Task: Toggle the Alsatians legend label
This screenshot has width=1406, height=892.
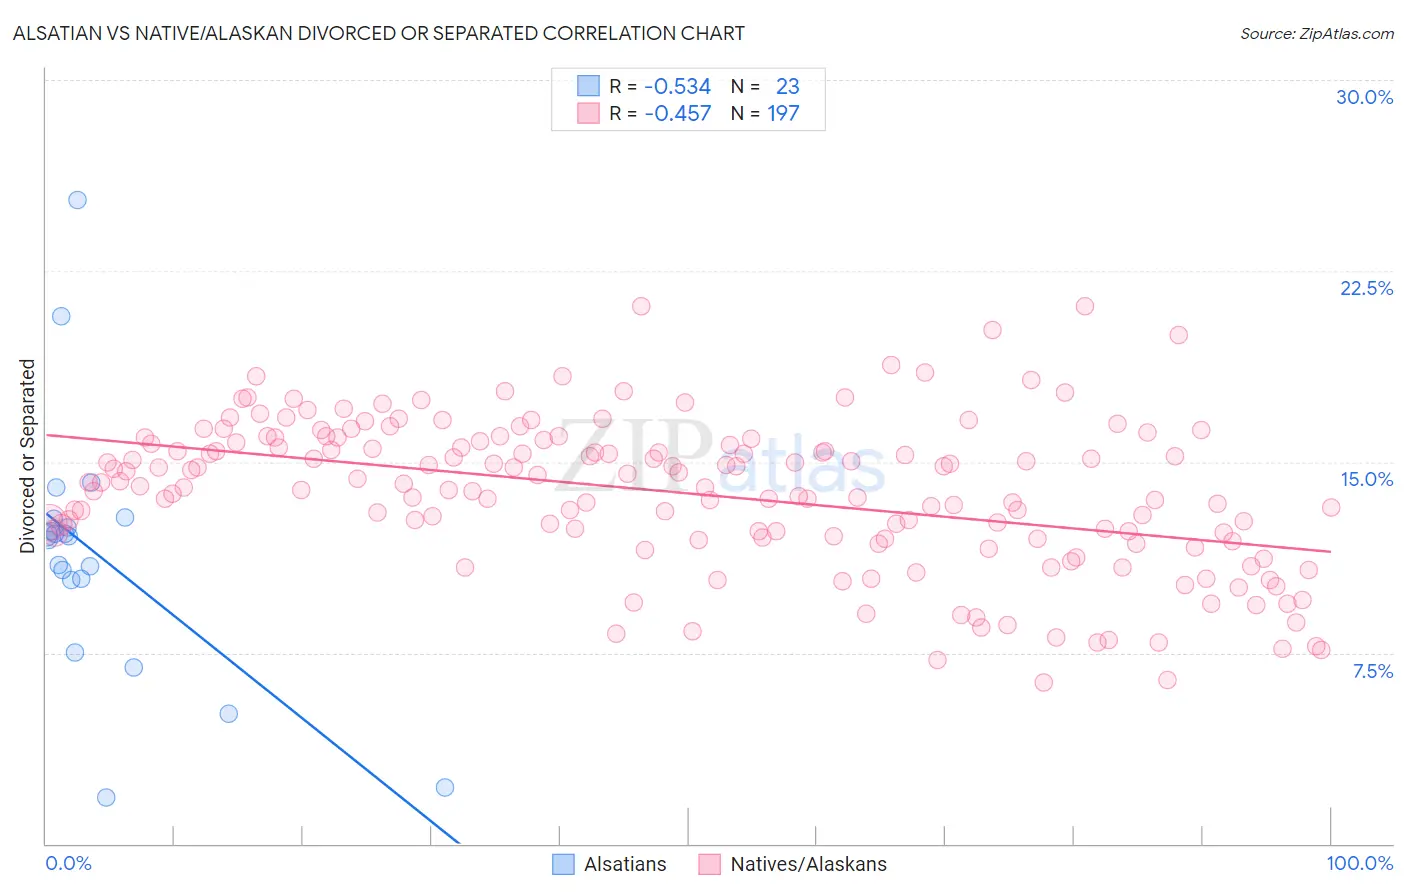Action: tap(625, 864)
